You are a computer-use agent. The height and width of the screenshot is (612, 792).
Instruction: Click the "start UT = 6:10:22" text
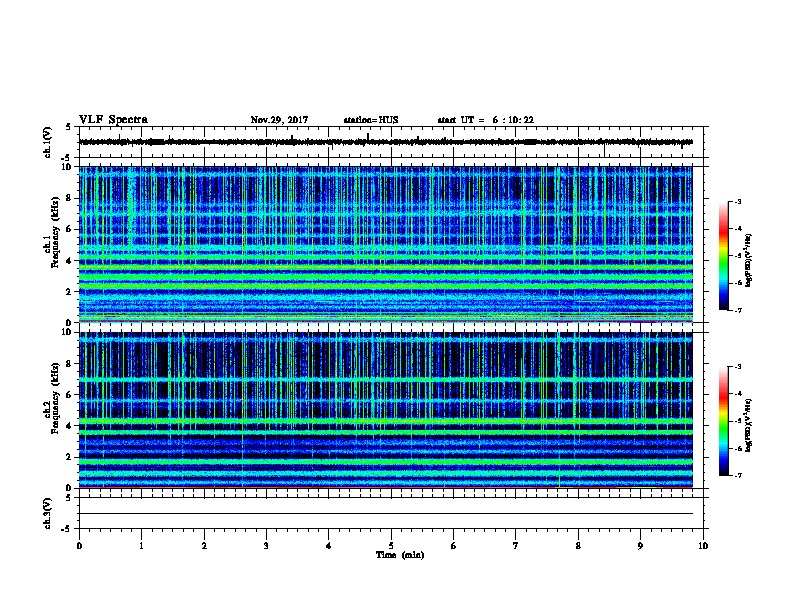(x=485, y=120)
